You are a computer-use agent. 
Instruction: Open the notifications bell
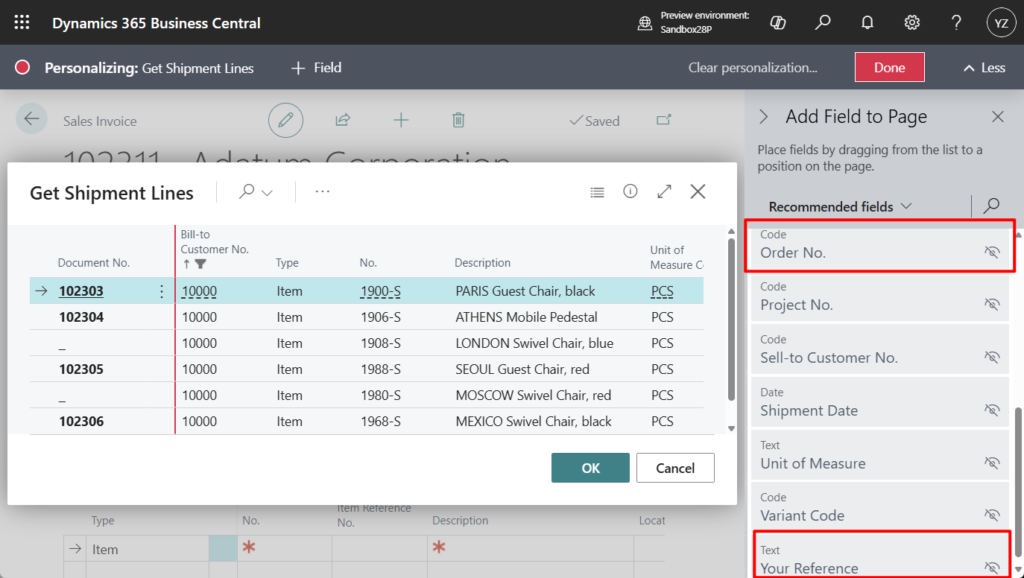[867, 22]
